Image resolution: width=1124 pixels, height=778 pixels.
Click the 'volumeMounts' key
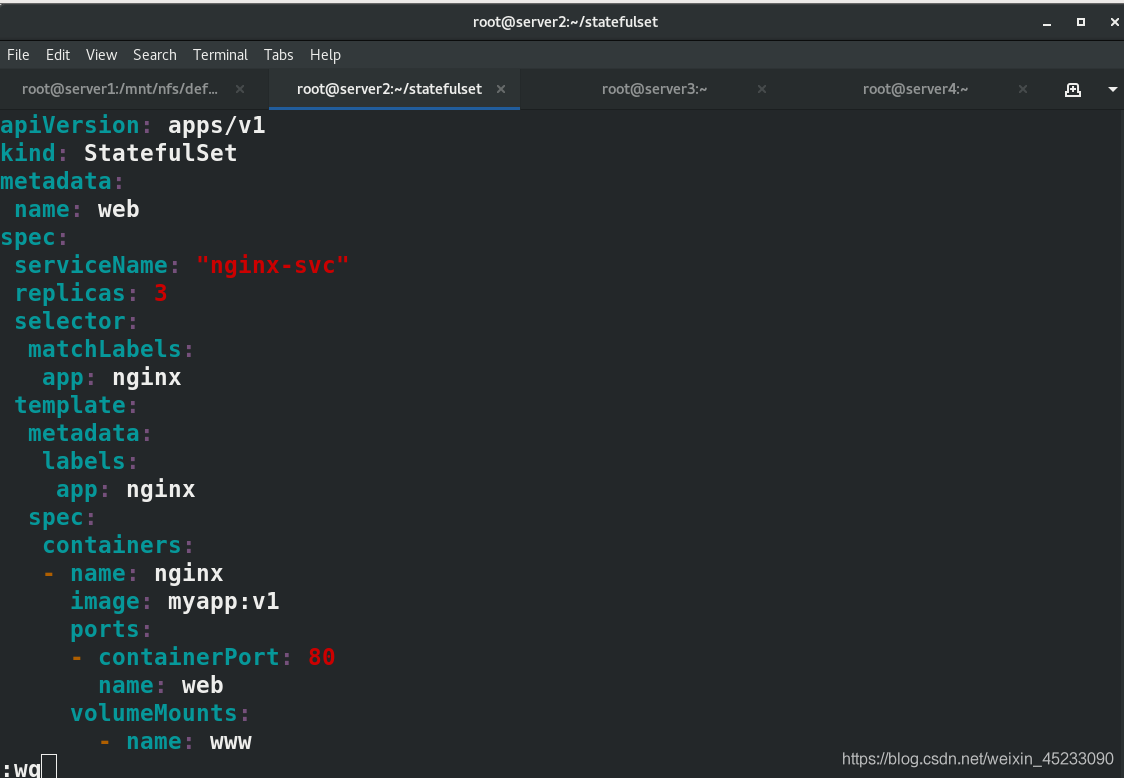[x=153, y=713]
